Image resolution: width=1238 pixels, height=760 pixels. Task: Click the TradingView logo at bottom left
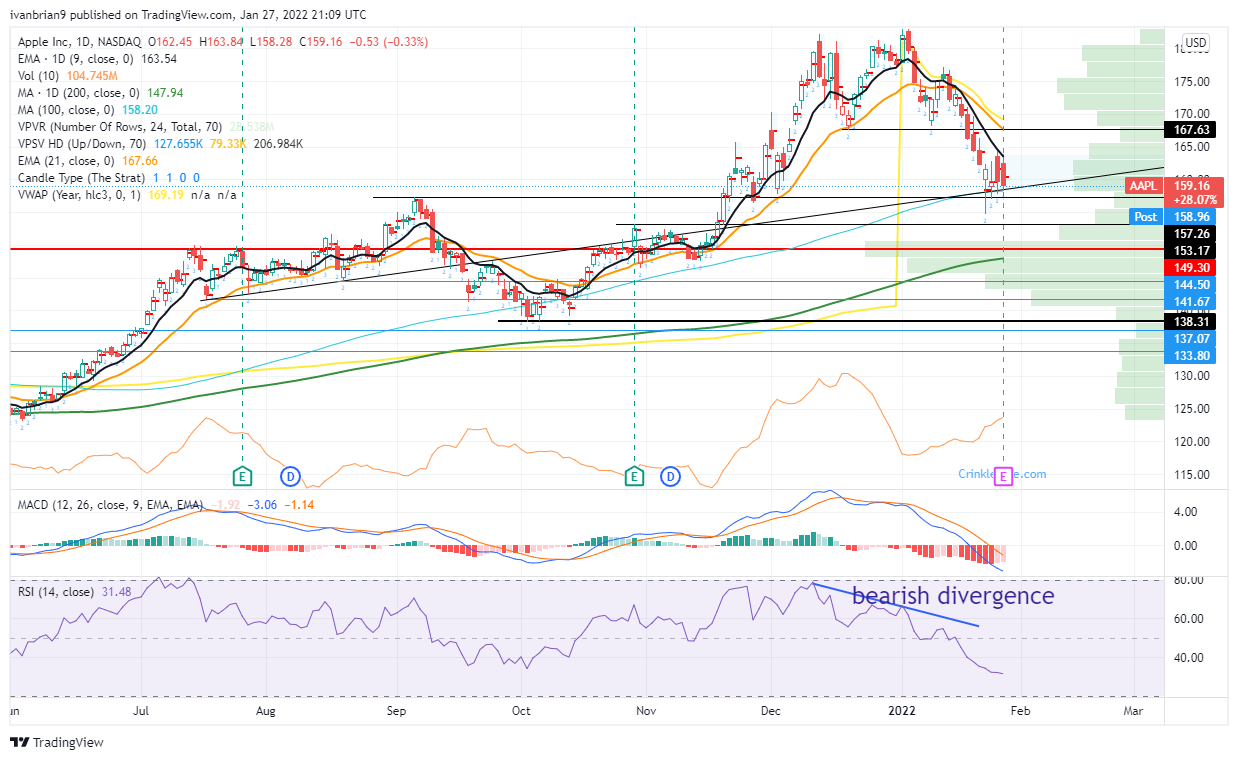click(57, 742)
